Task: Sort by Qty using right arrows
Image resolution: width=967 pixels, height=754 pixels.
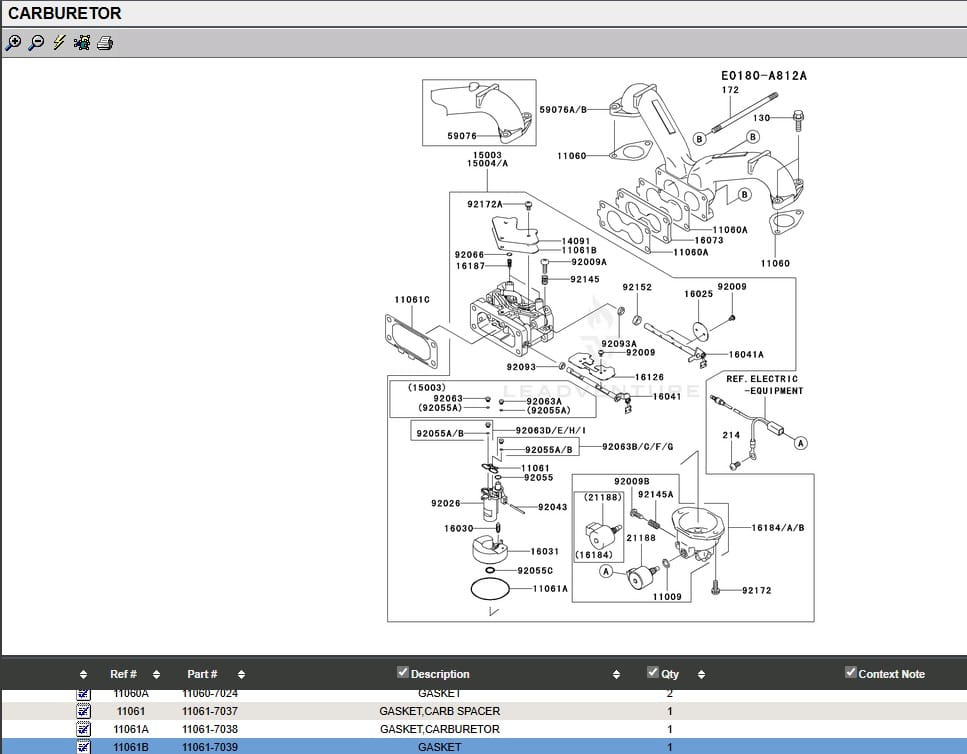Action: (700, 675)
